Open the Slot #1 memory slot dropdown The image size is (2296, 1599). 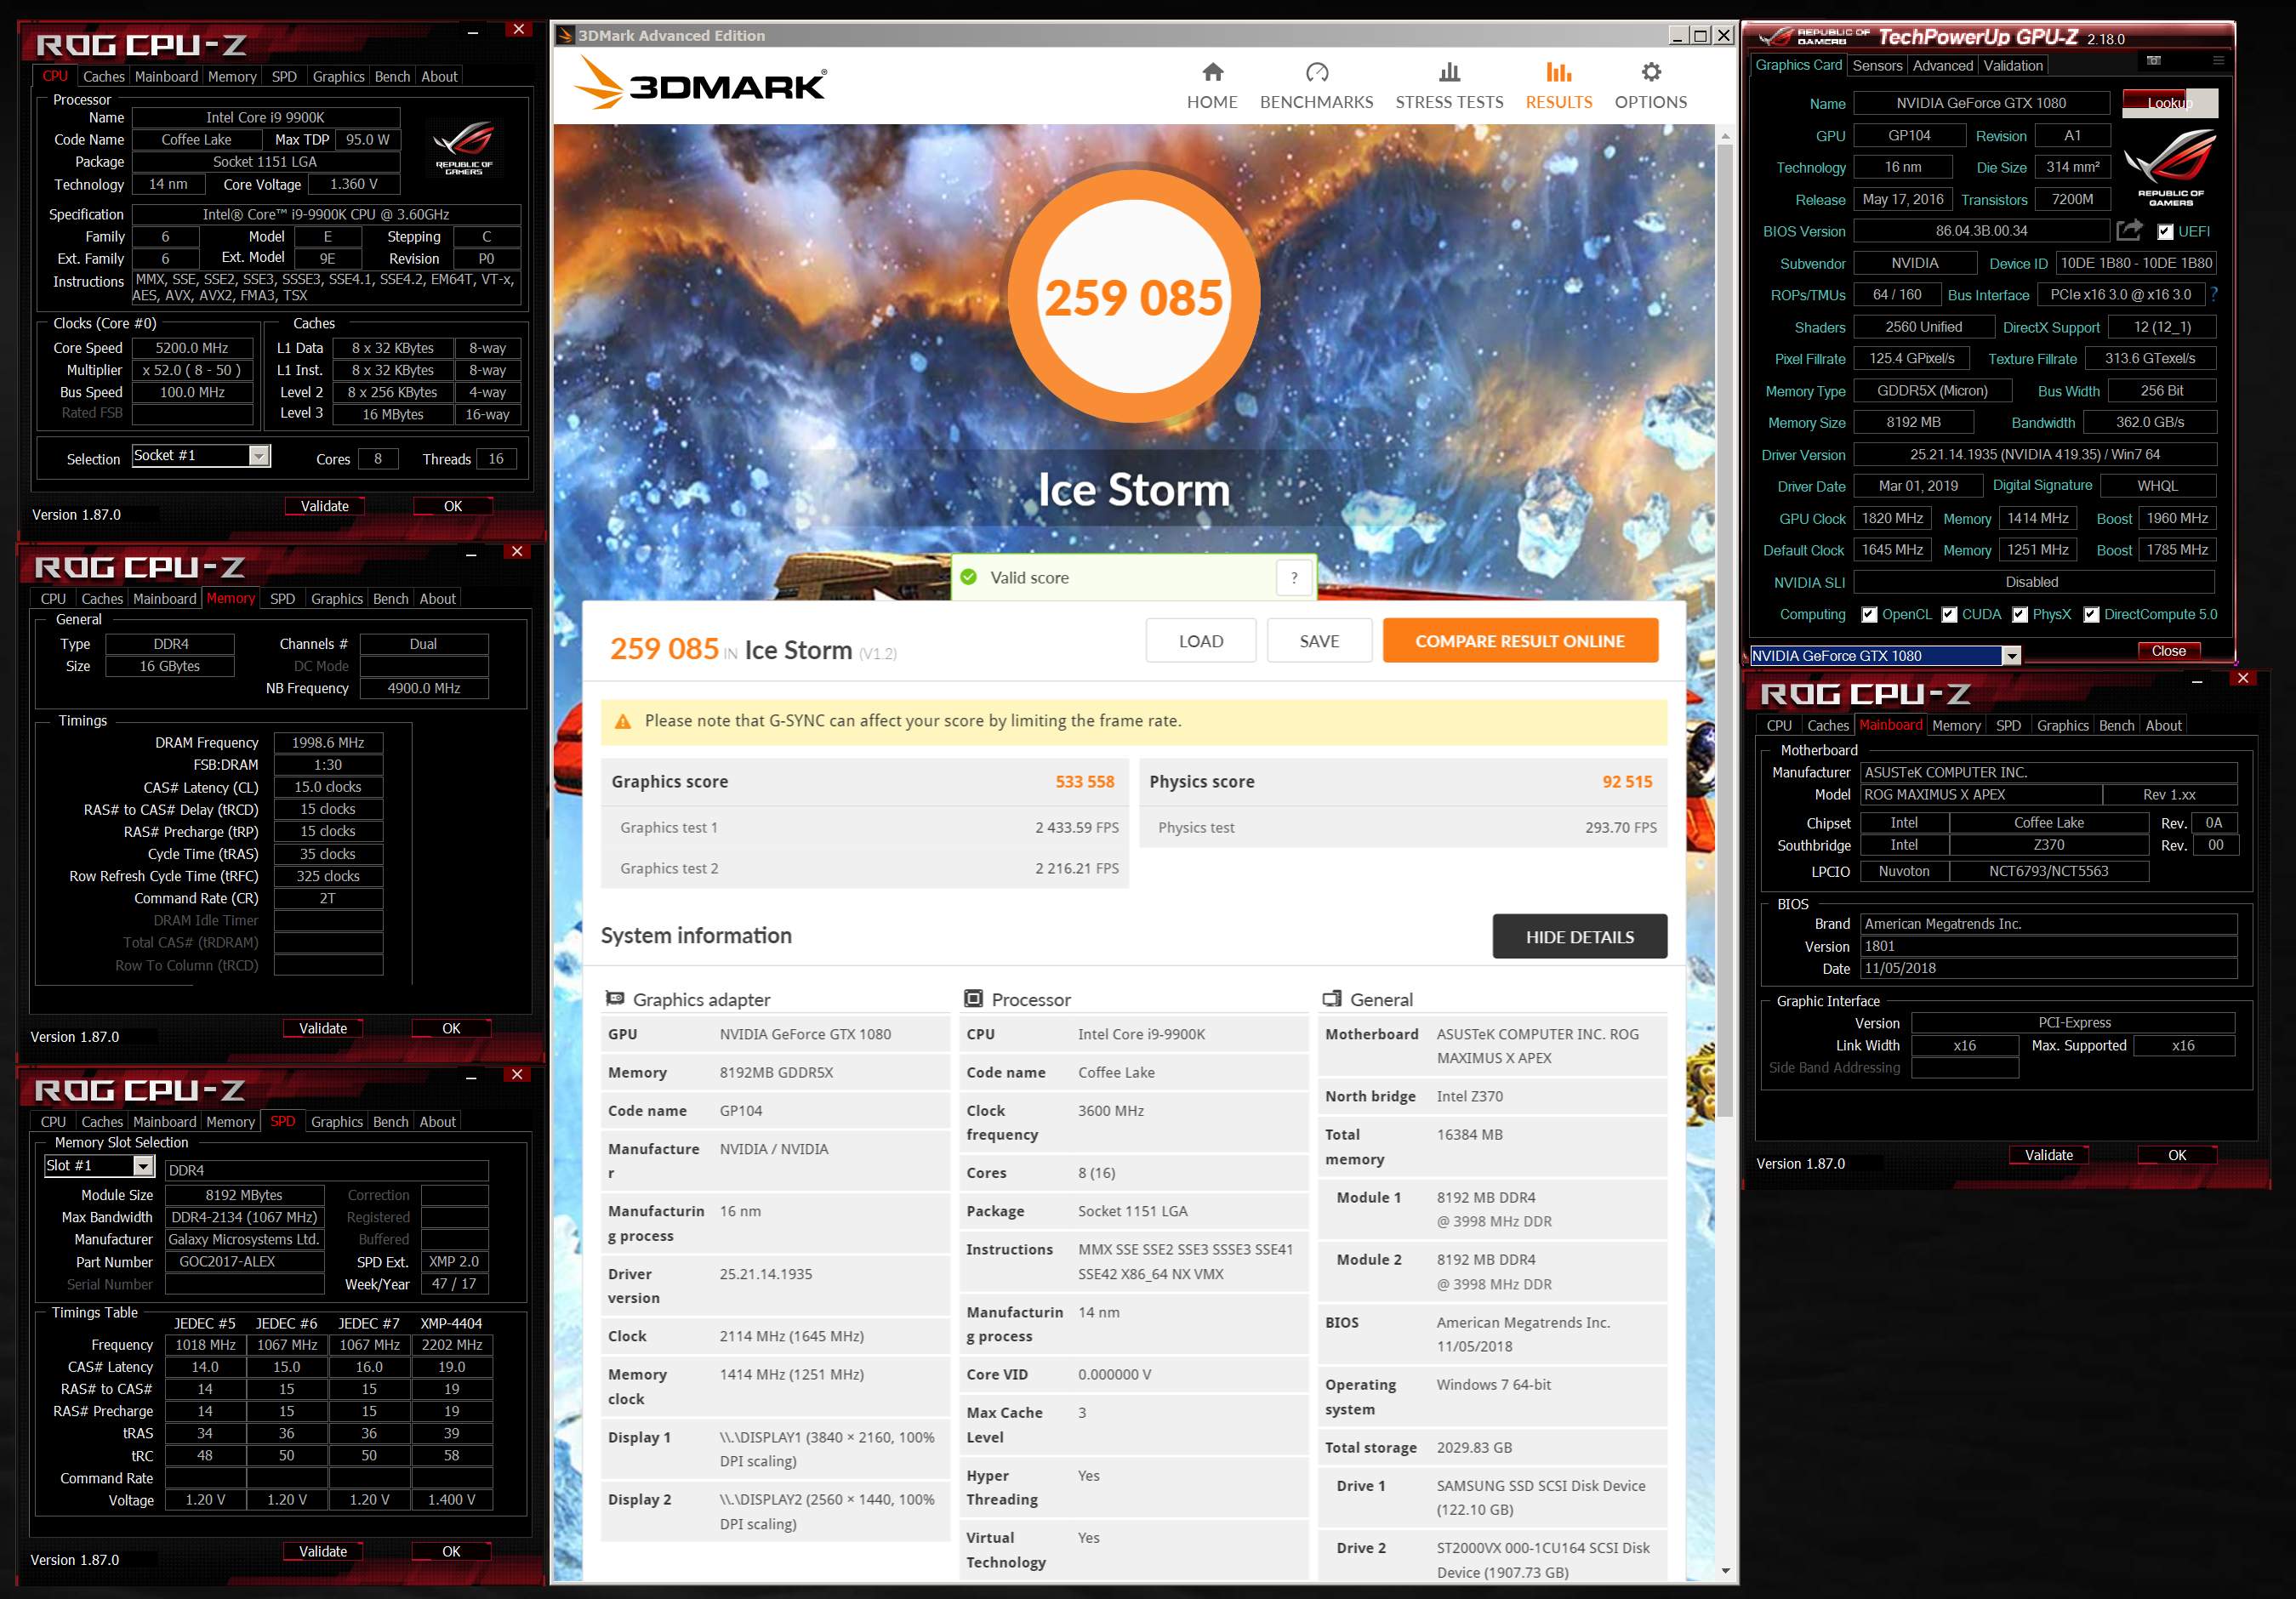click(x=143, y=1166)
